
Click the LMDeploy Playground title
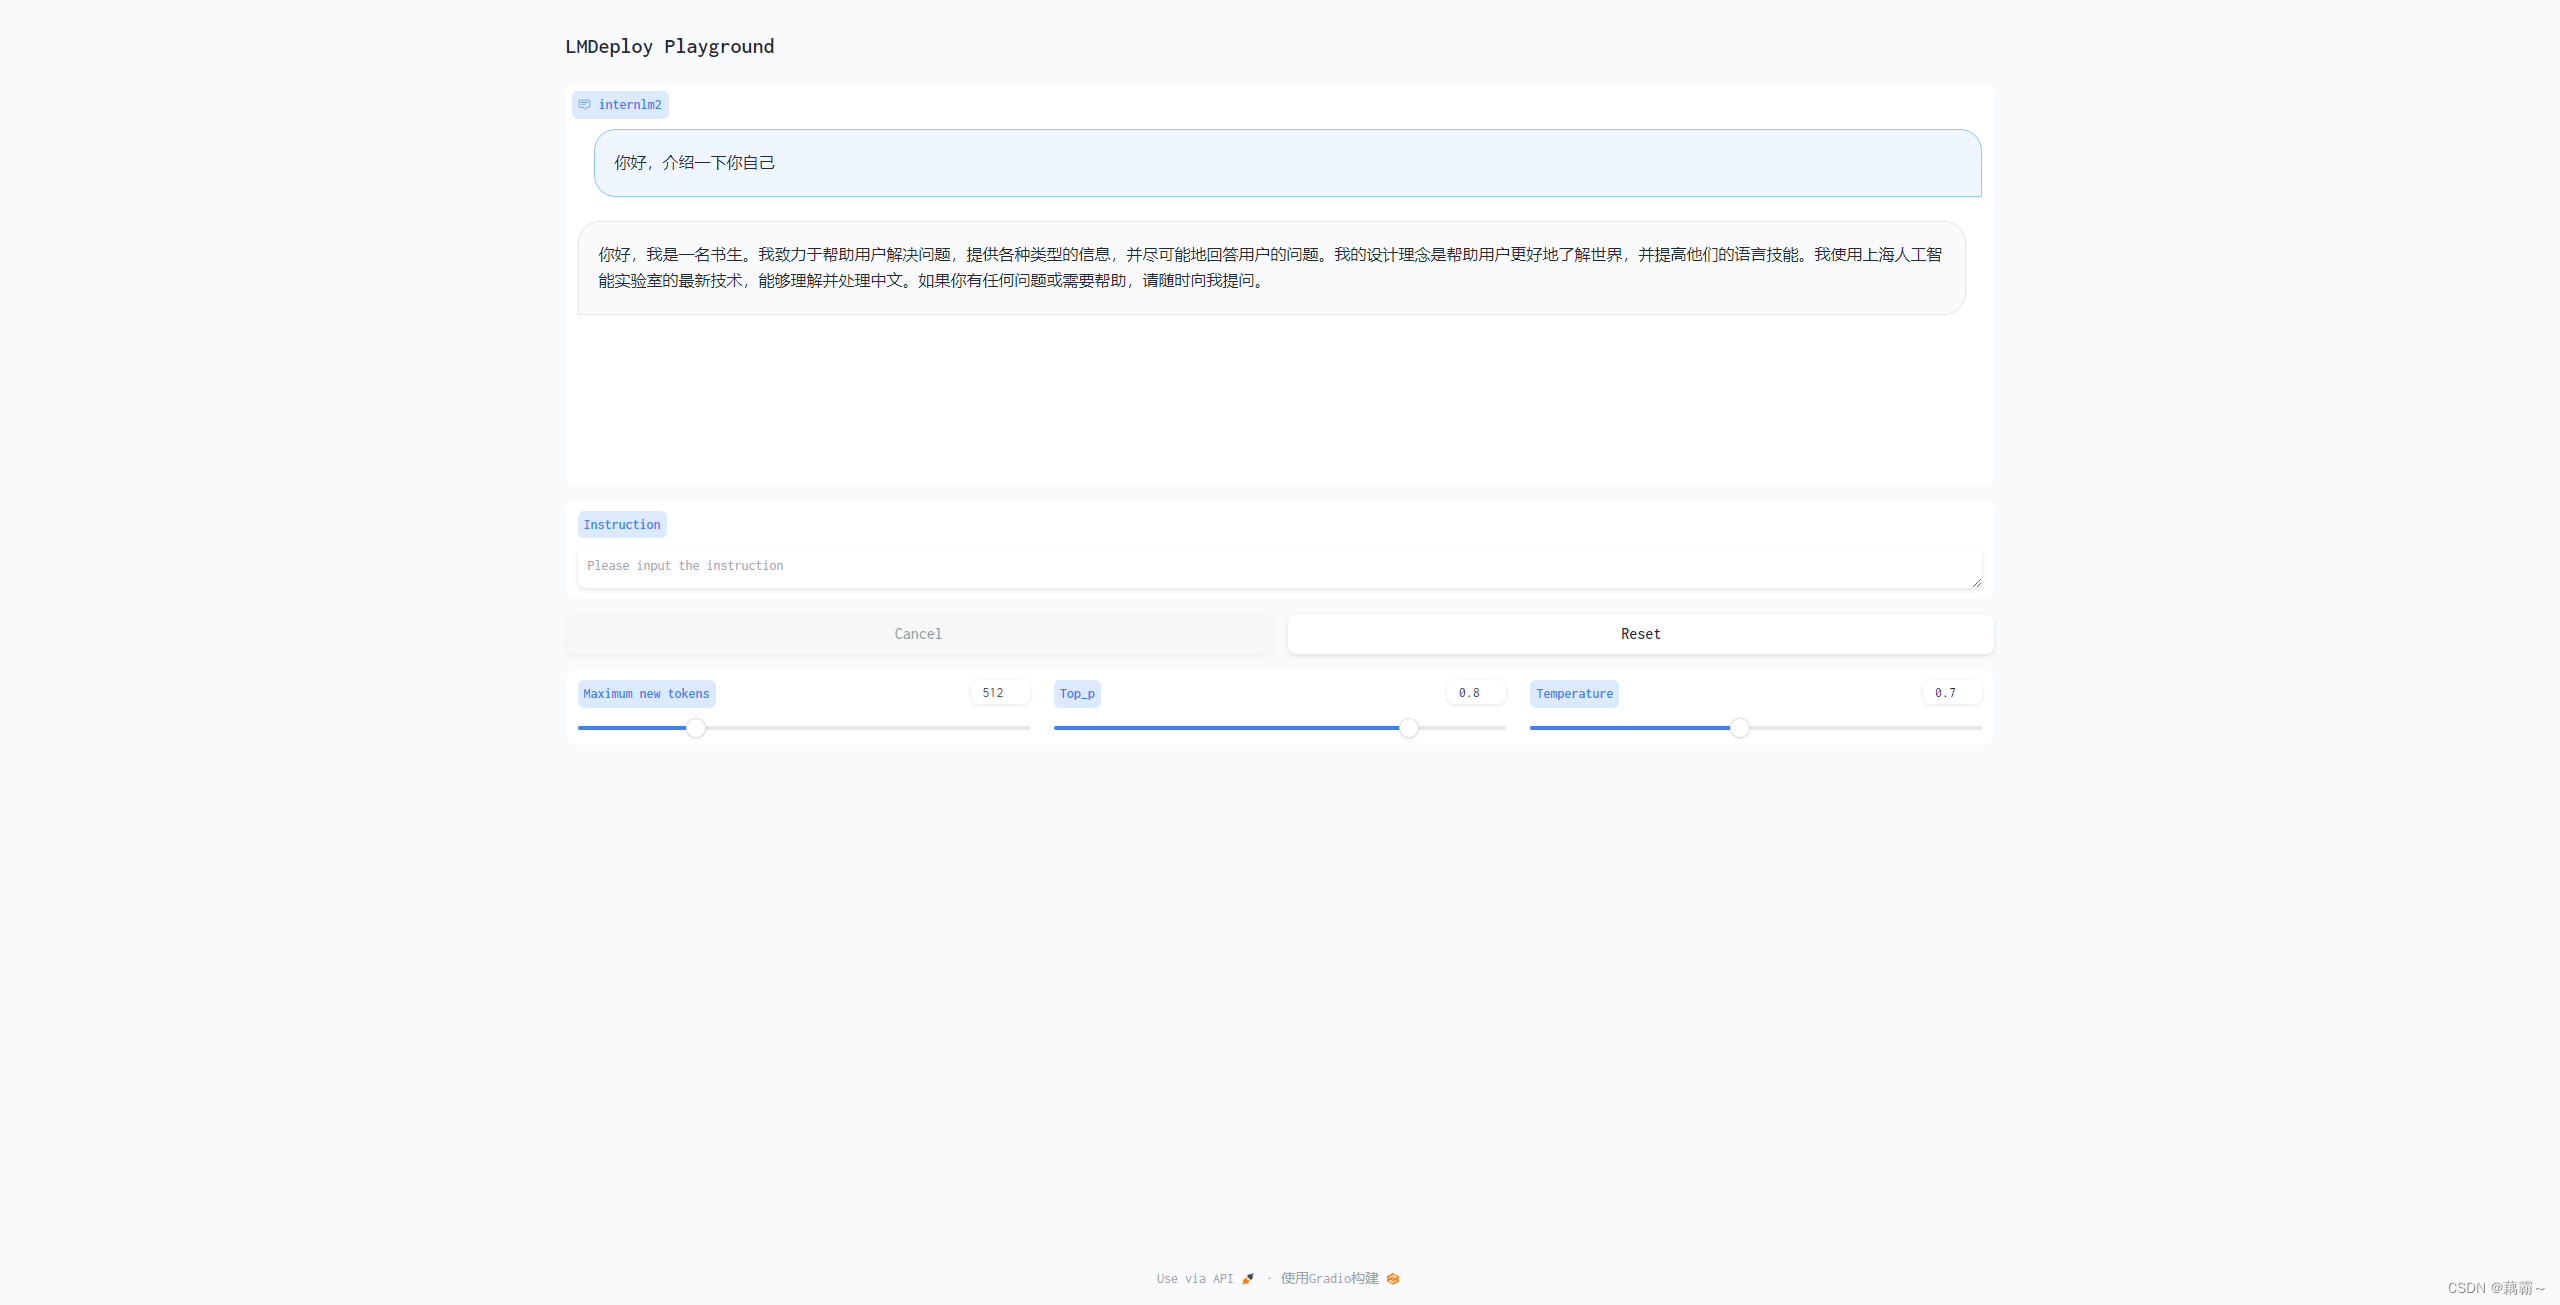coord(670,47)
